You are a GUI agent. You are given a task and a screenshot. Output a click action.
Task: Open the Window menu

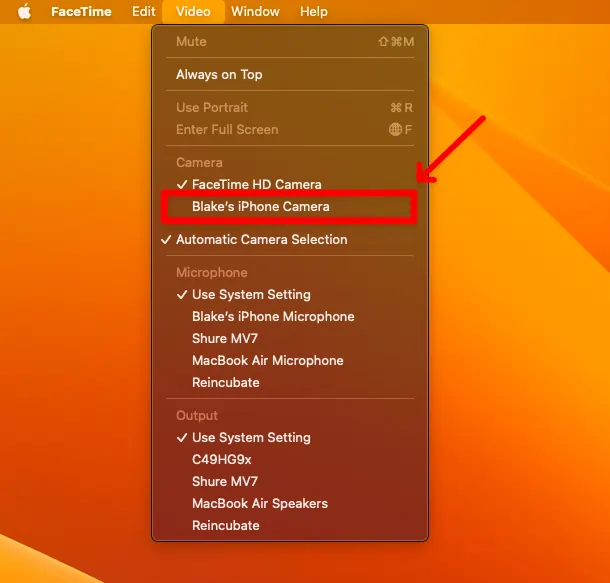tap(255, 12)
